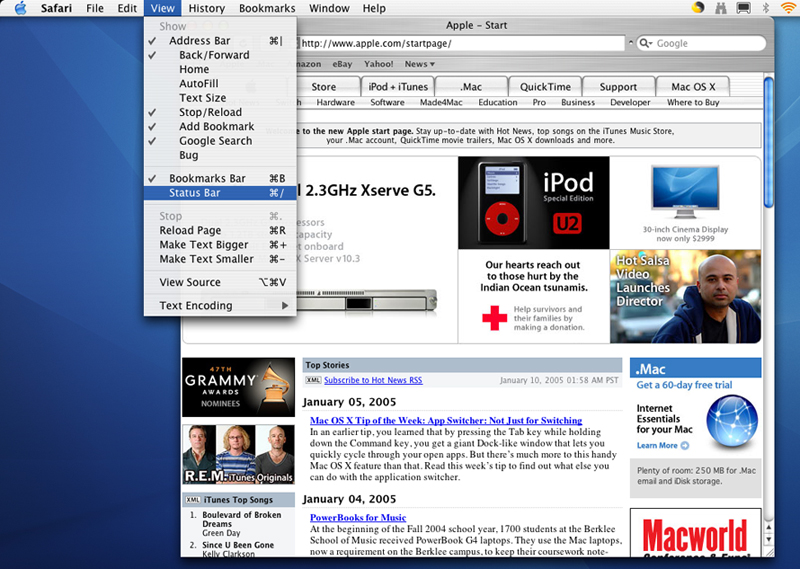This screenshot has width=800, height=569.
Task: Open the Bookmarks menu
Action: [267, 8]
